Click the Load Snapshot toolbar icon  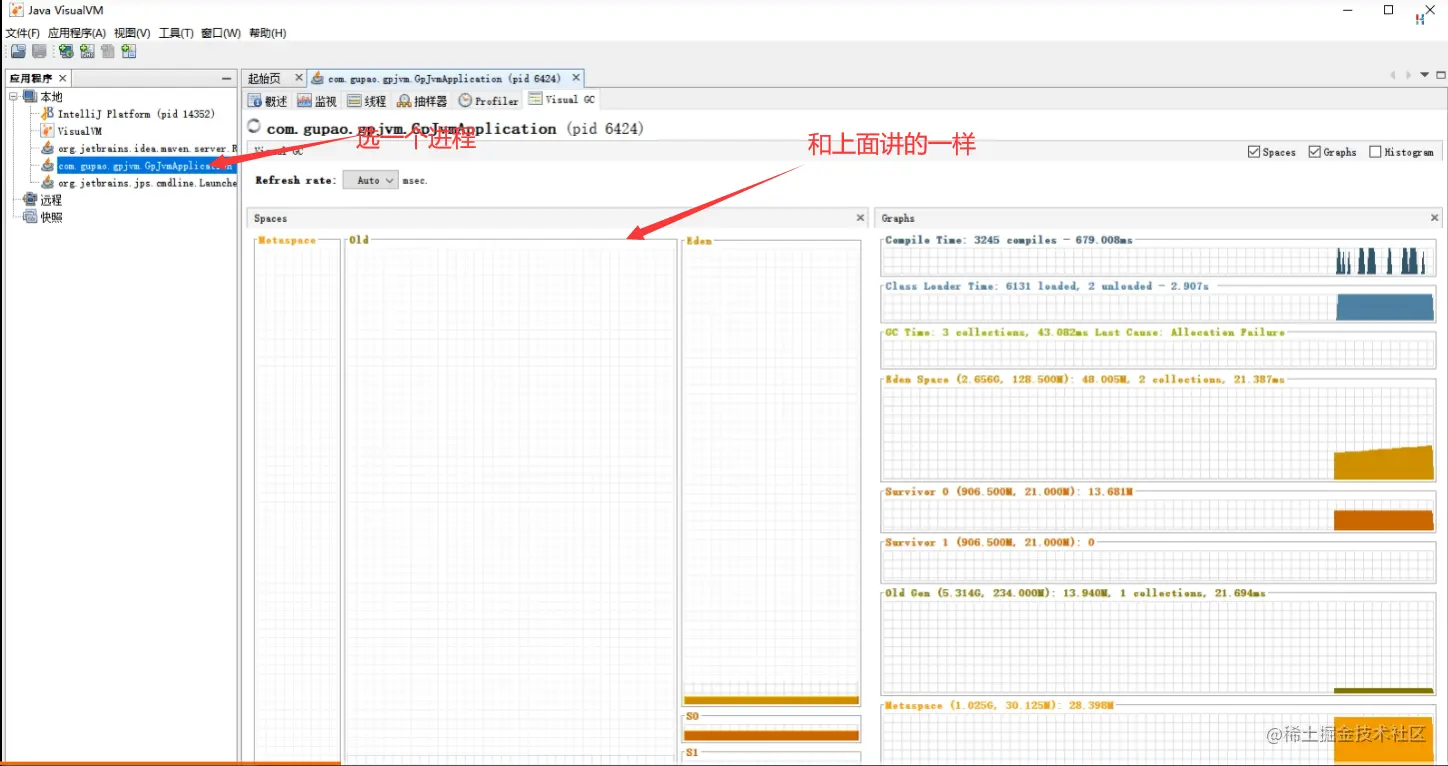click(18, 51)
